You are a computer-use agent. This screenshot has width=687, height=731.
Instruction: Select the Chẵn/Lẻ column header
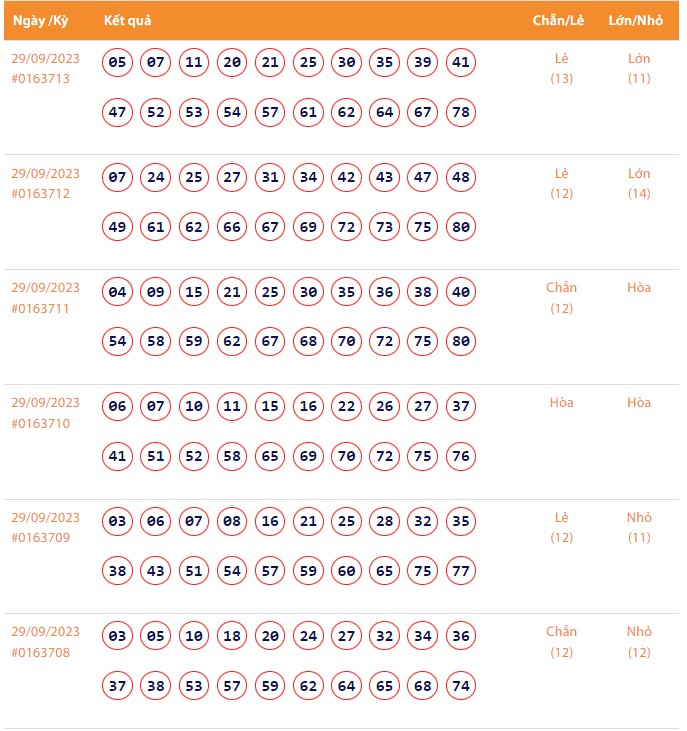[x=561, y=21]
